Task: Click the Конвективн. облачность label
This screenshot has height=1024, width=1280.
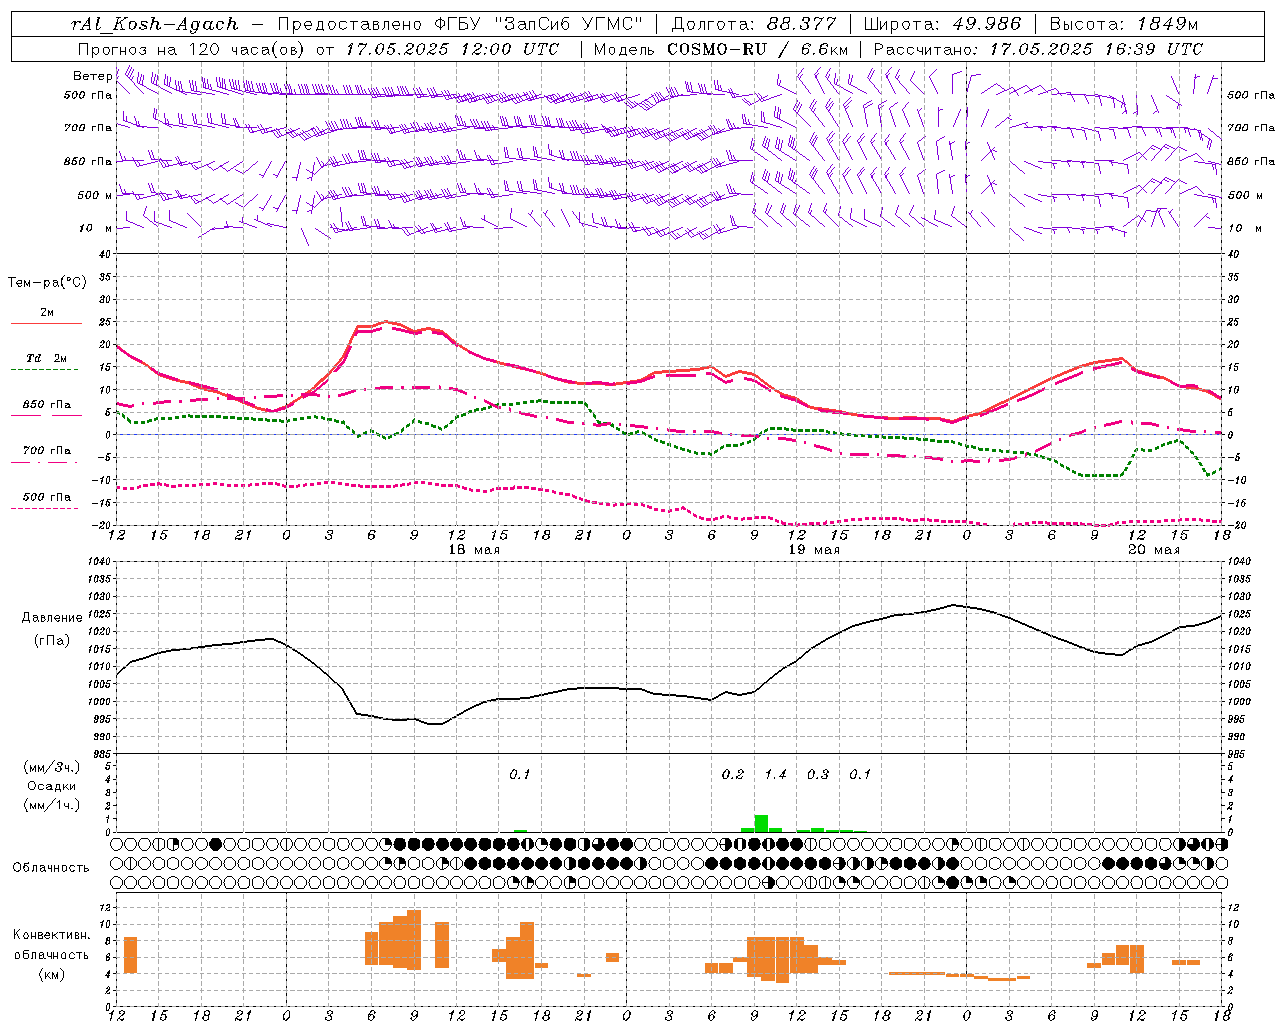Action: (x=51, y=945)
